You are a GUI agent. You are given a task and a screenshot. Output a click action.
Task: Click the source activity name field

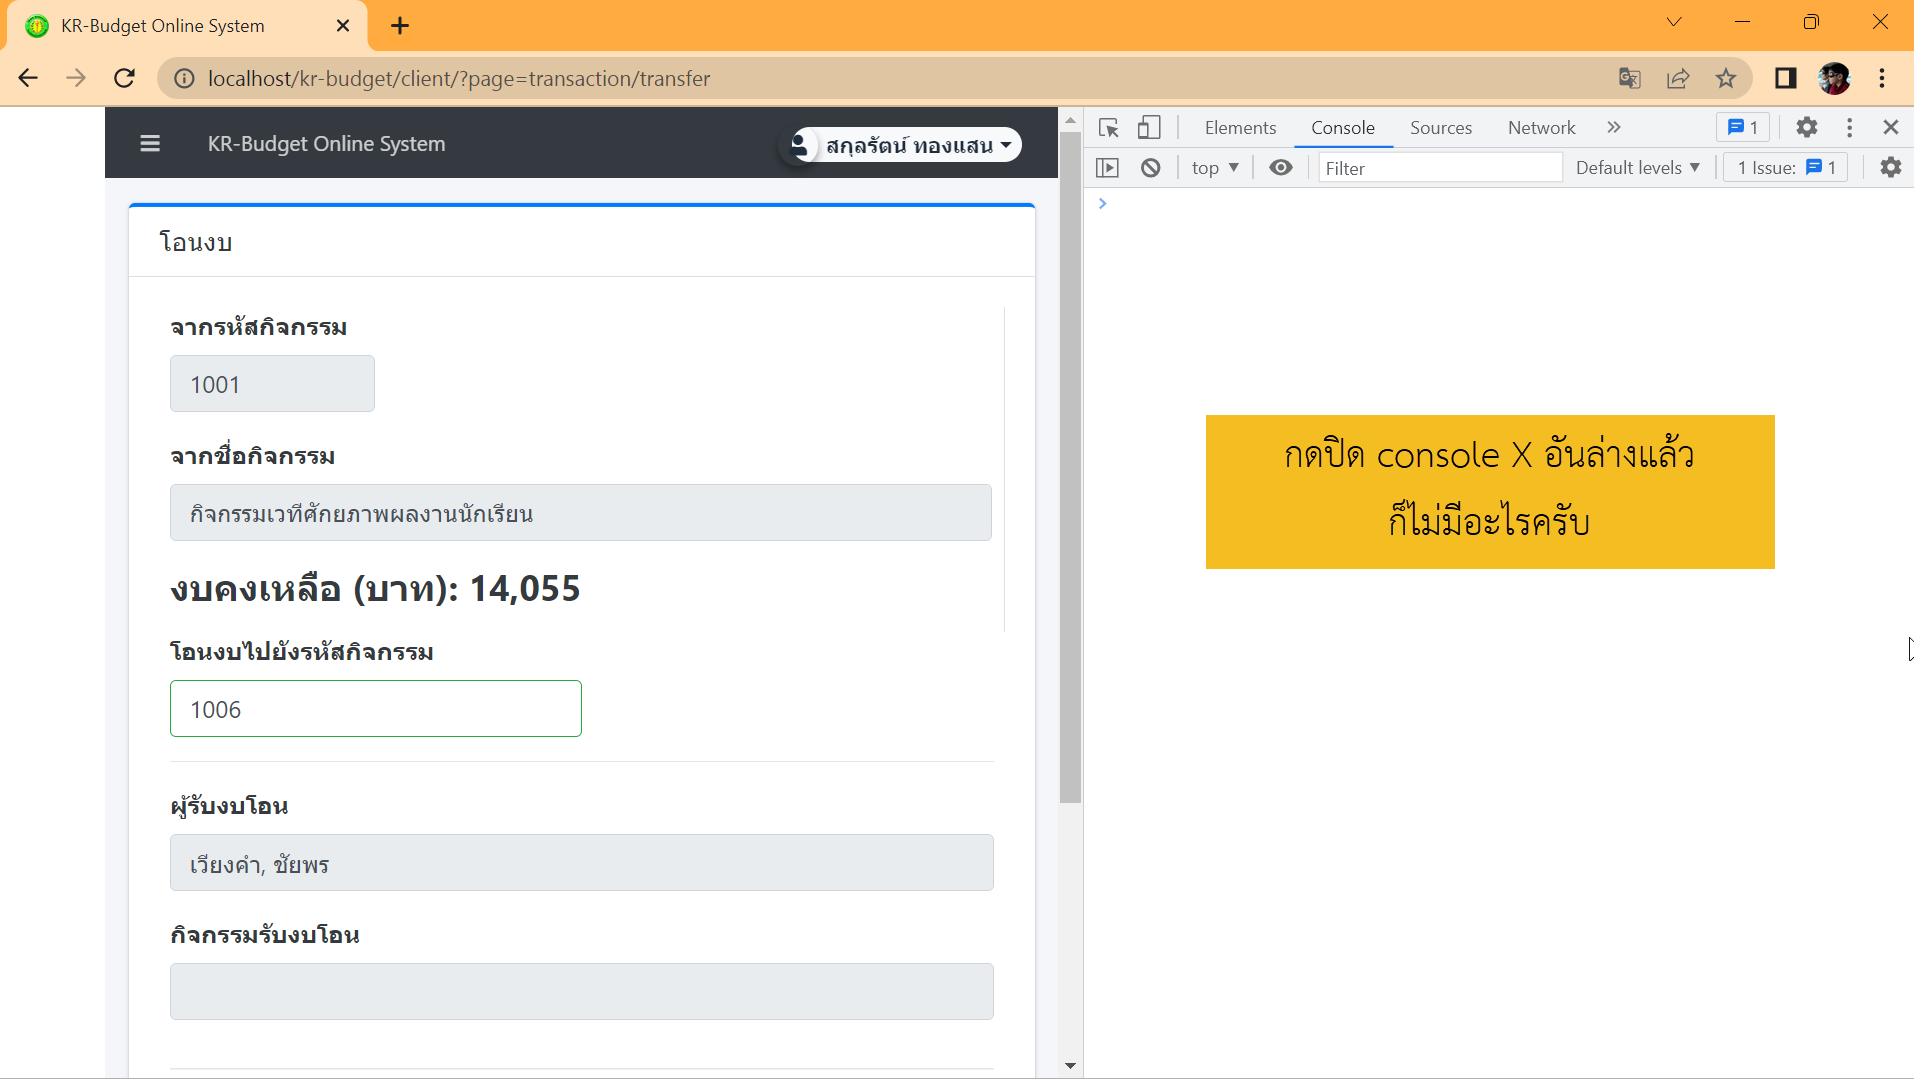(x=581, y=513)
